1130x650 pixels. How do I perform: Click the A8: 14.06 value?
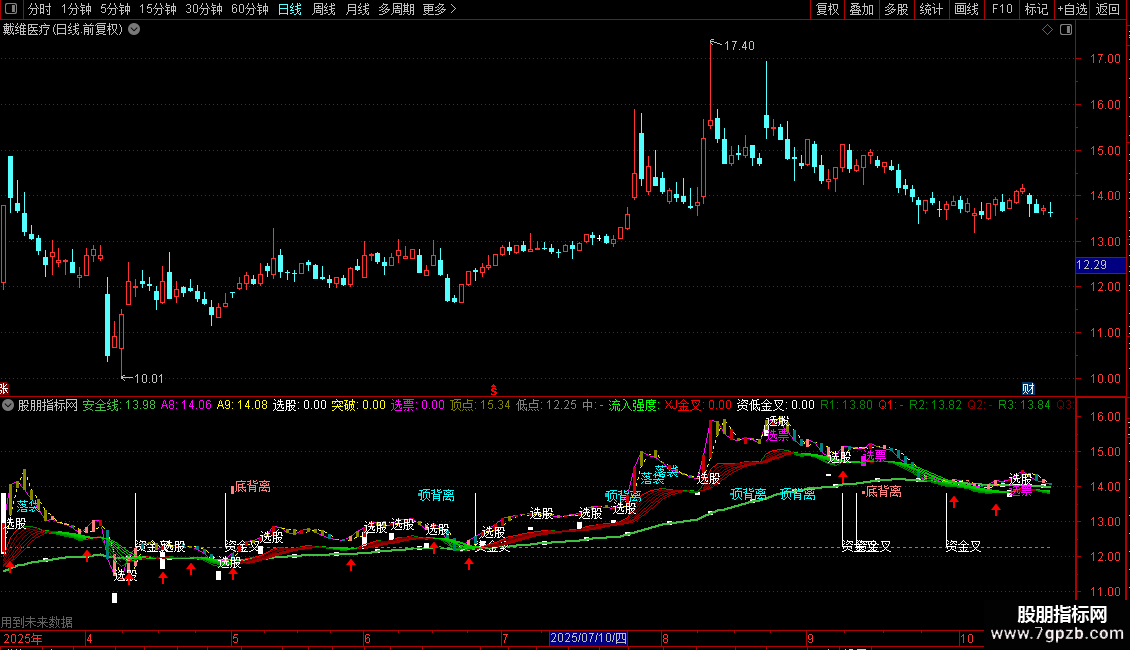[x=187, y=406]
